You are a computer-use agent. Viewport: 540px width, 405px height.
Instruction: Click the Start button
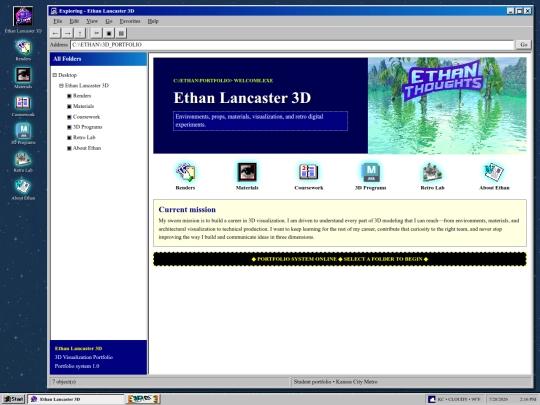tap(14, 399)
